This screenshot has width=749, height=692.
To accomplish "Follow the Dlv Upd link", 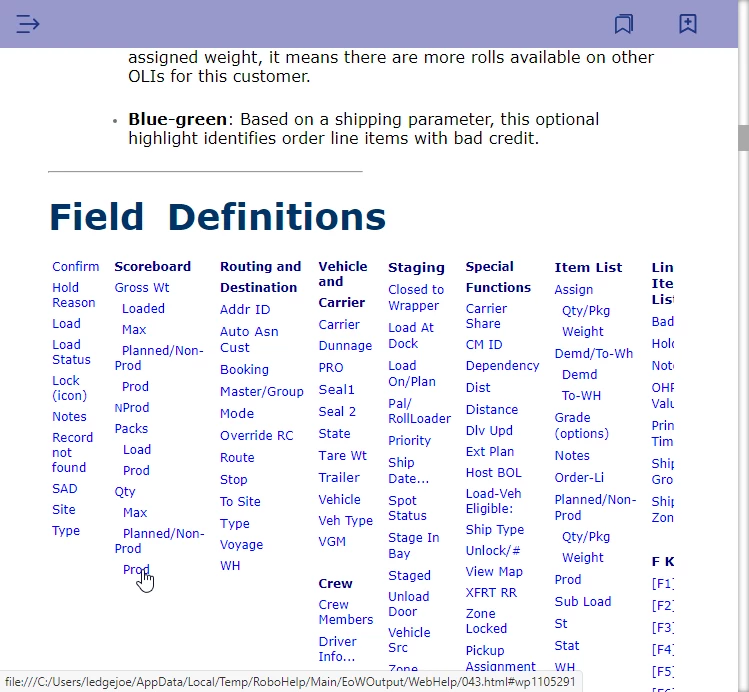I will pos(489,431).
